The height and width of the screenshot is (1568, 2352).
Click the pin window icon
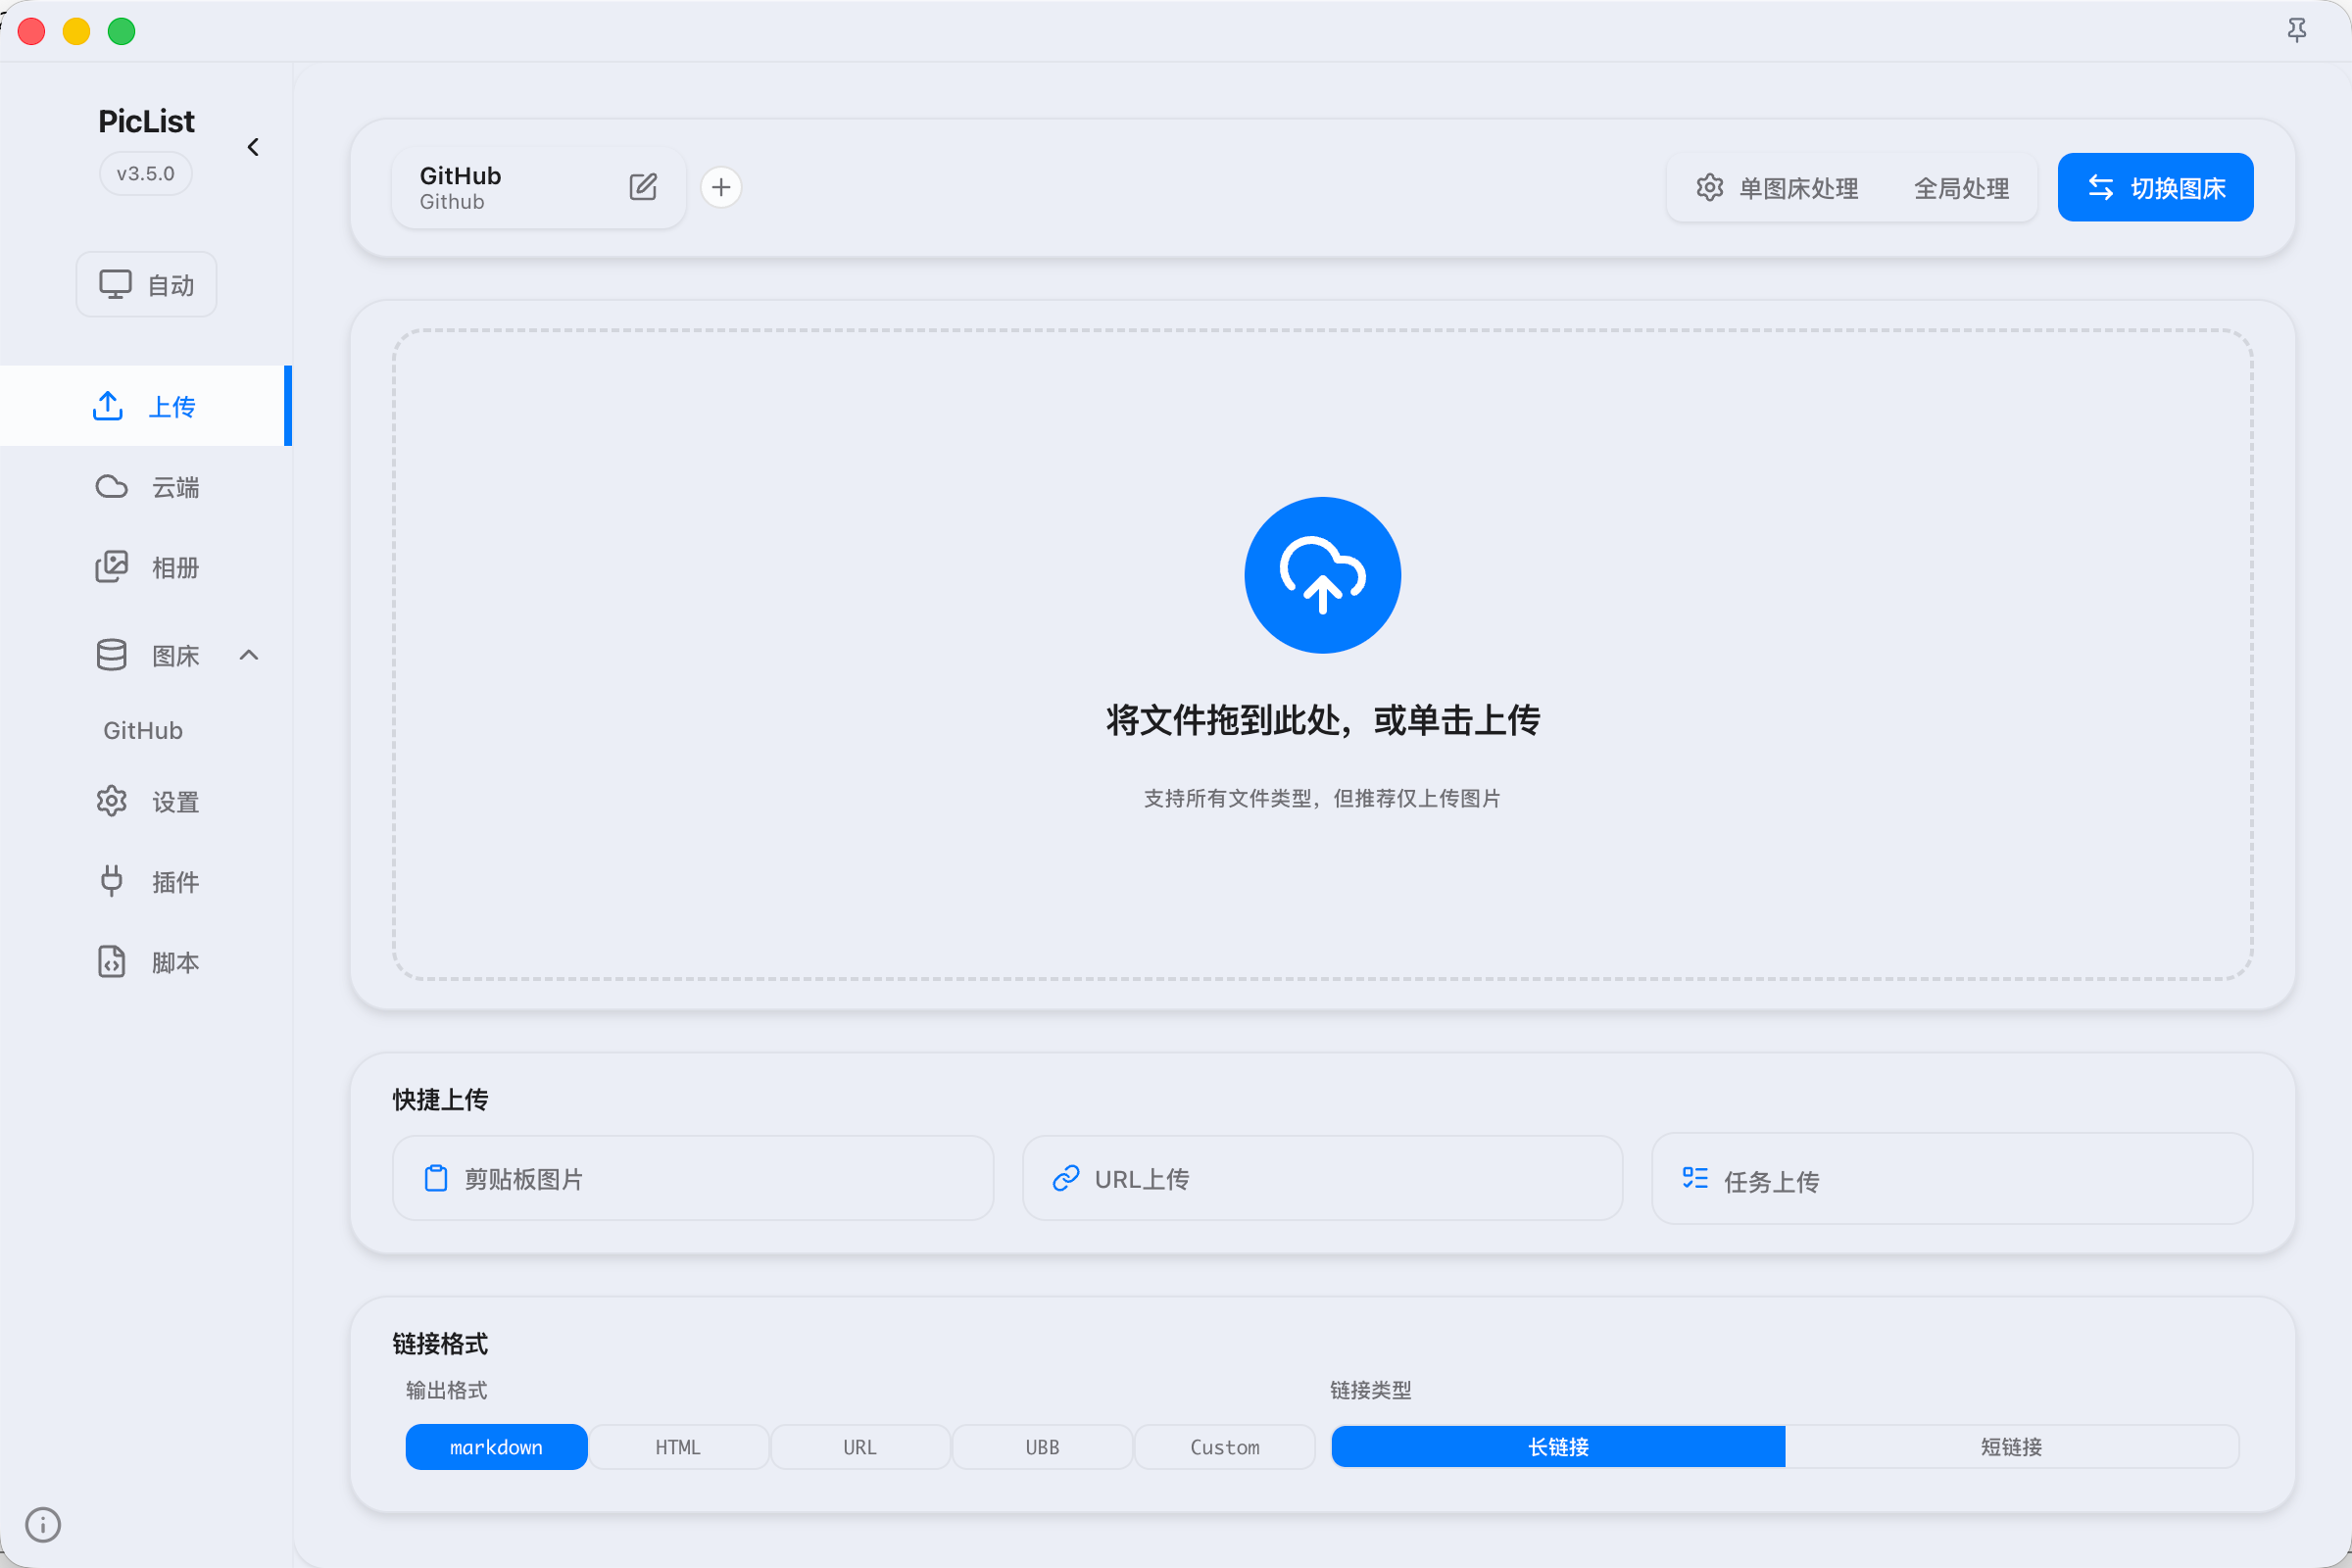[2297, 30]
